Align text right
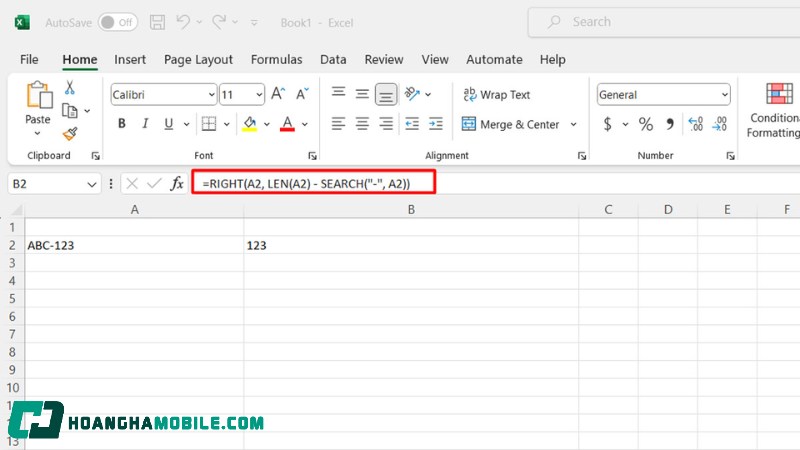The image size is (800, 450). (386, 123)
